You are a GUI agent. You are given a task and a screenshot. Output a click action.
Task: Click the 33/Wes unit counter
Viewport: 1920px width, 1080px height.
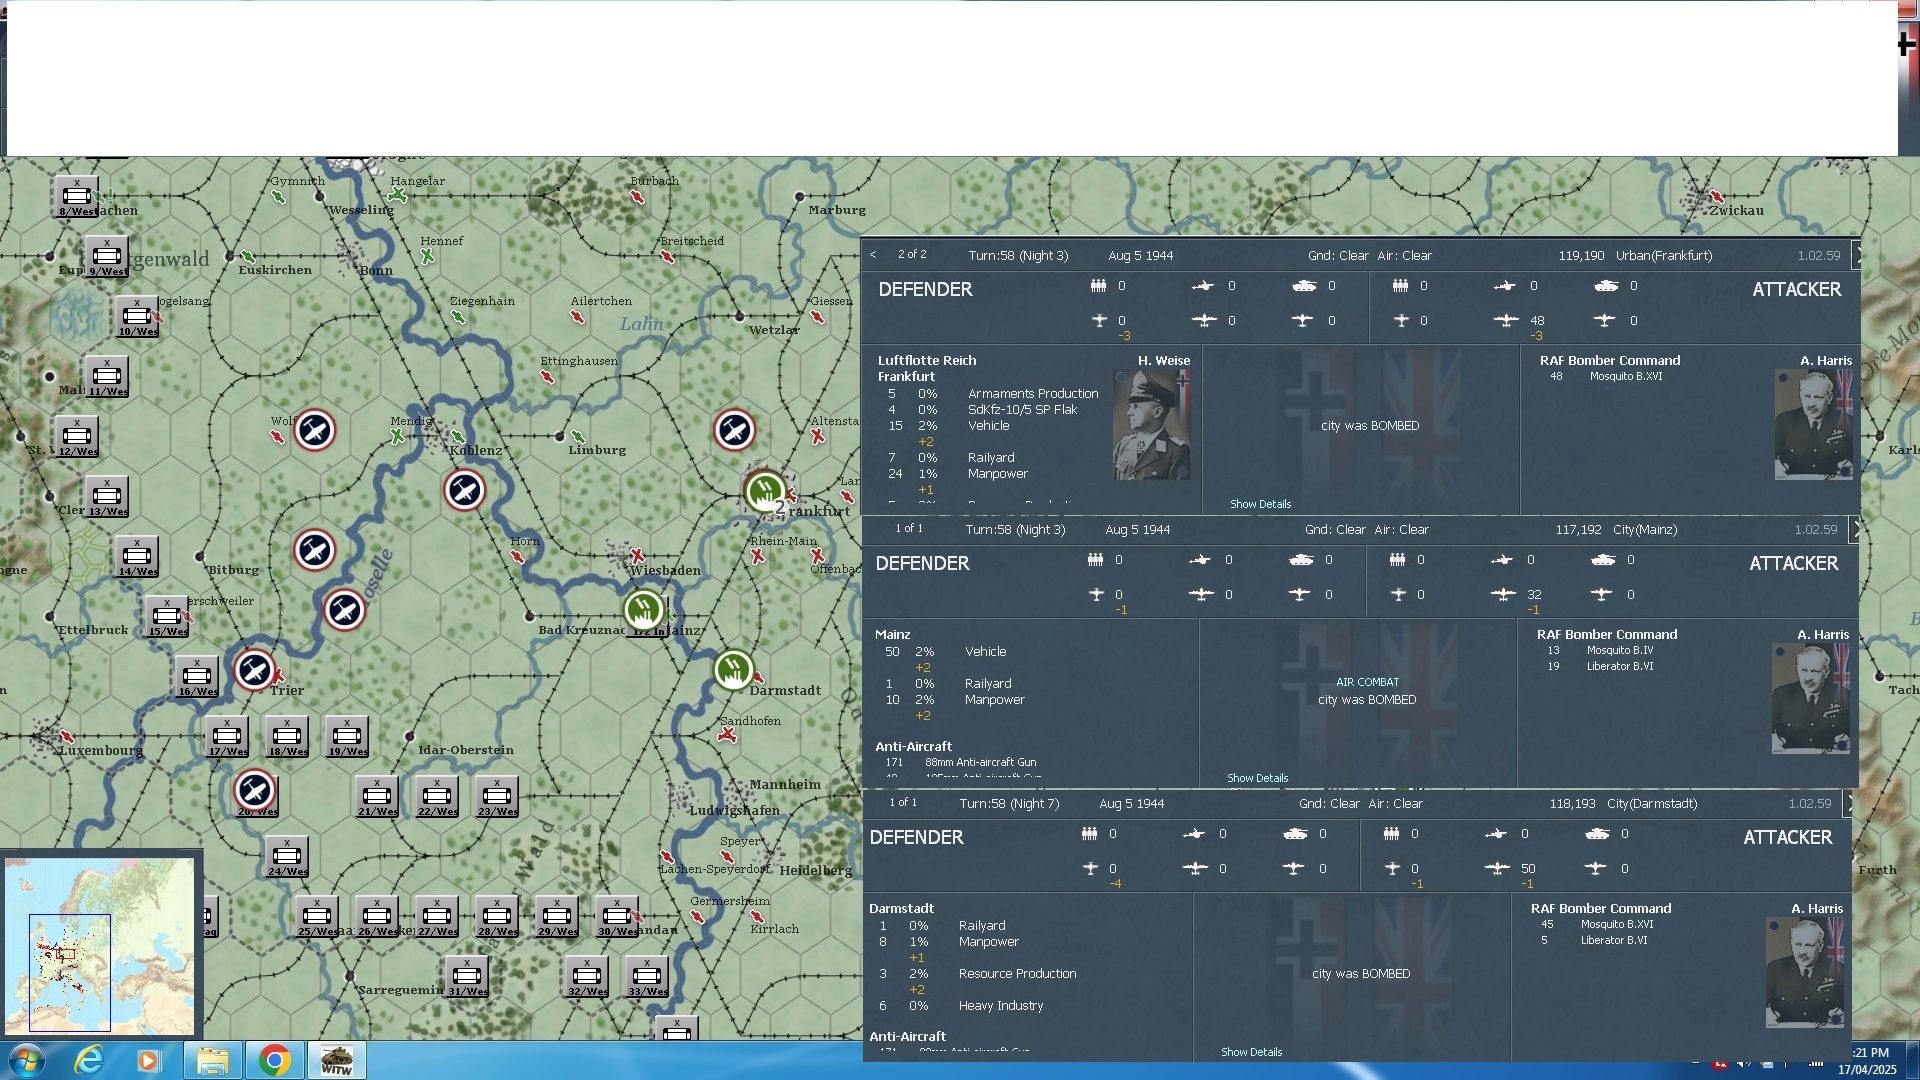tap(647, 977)
